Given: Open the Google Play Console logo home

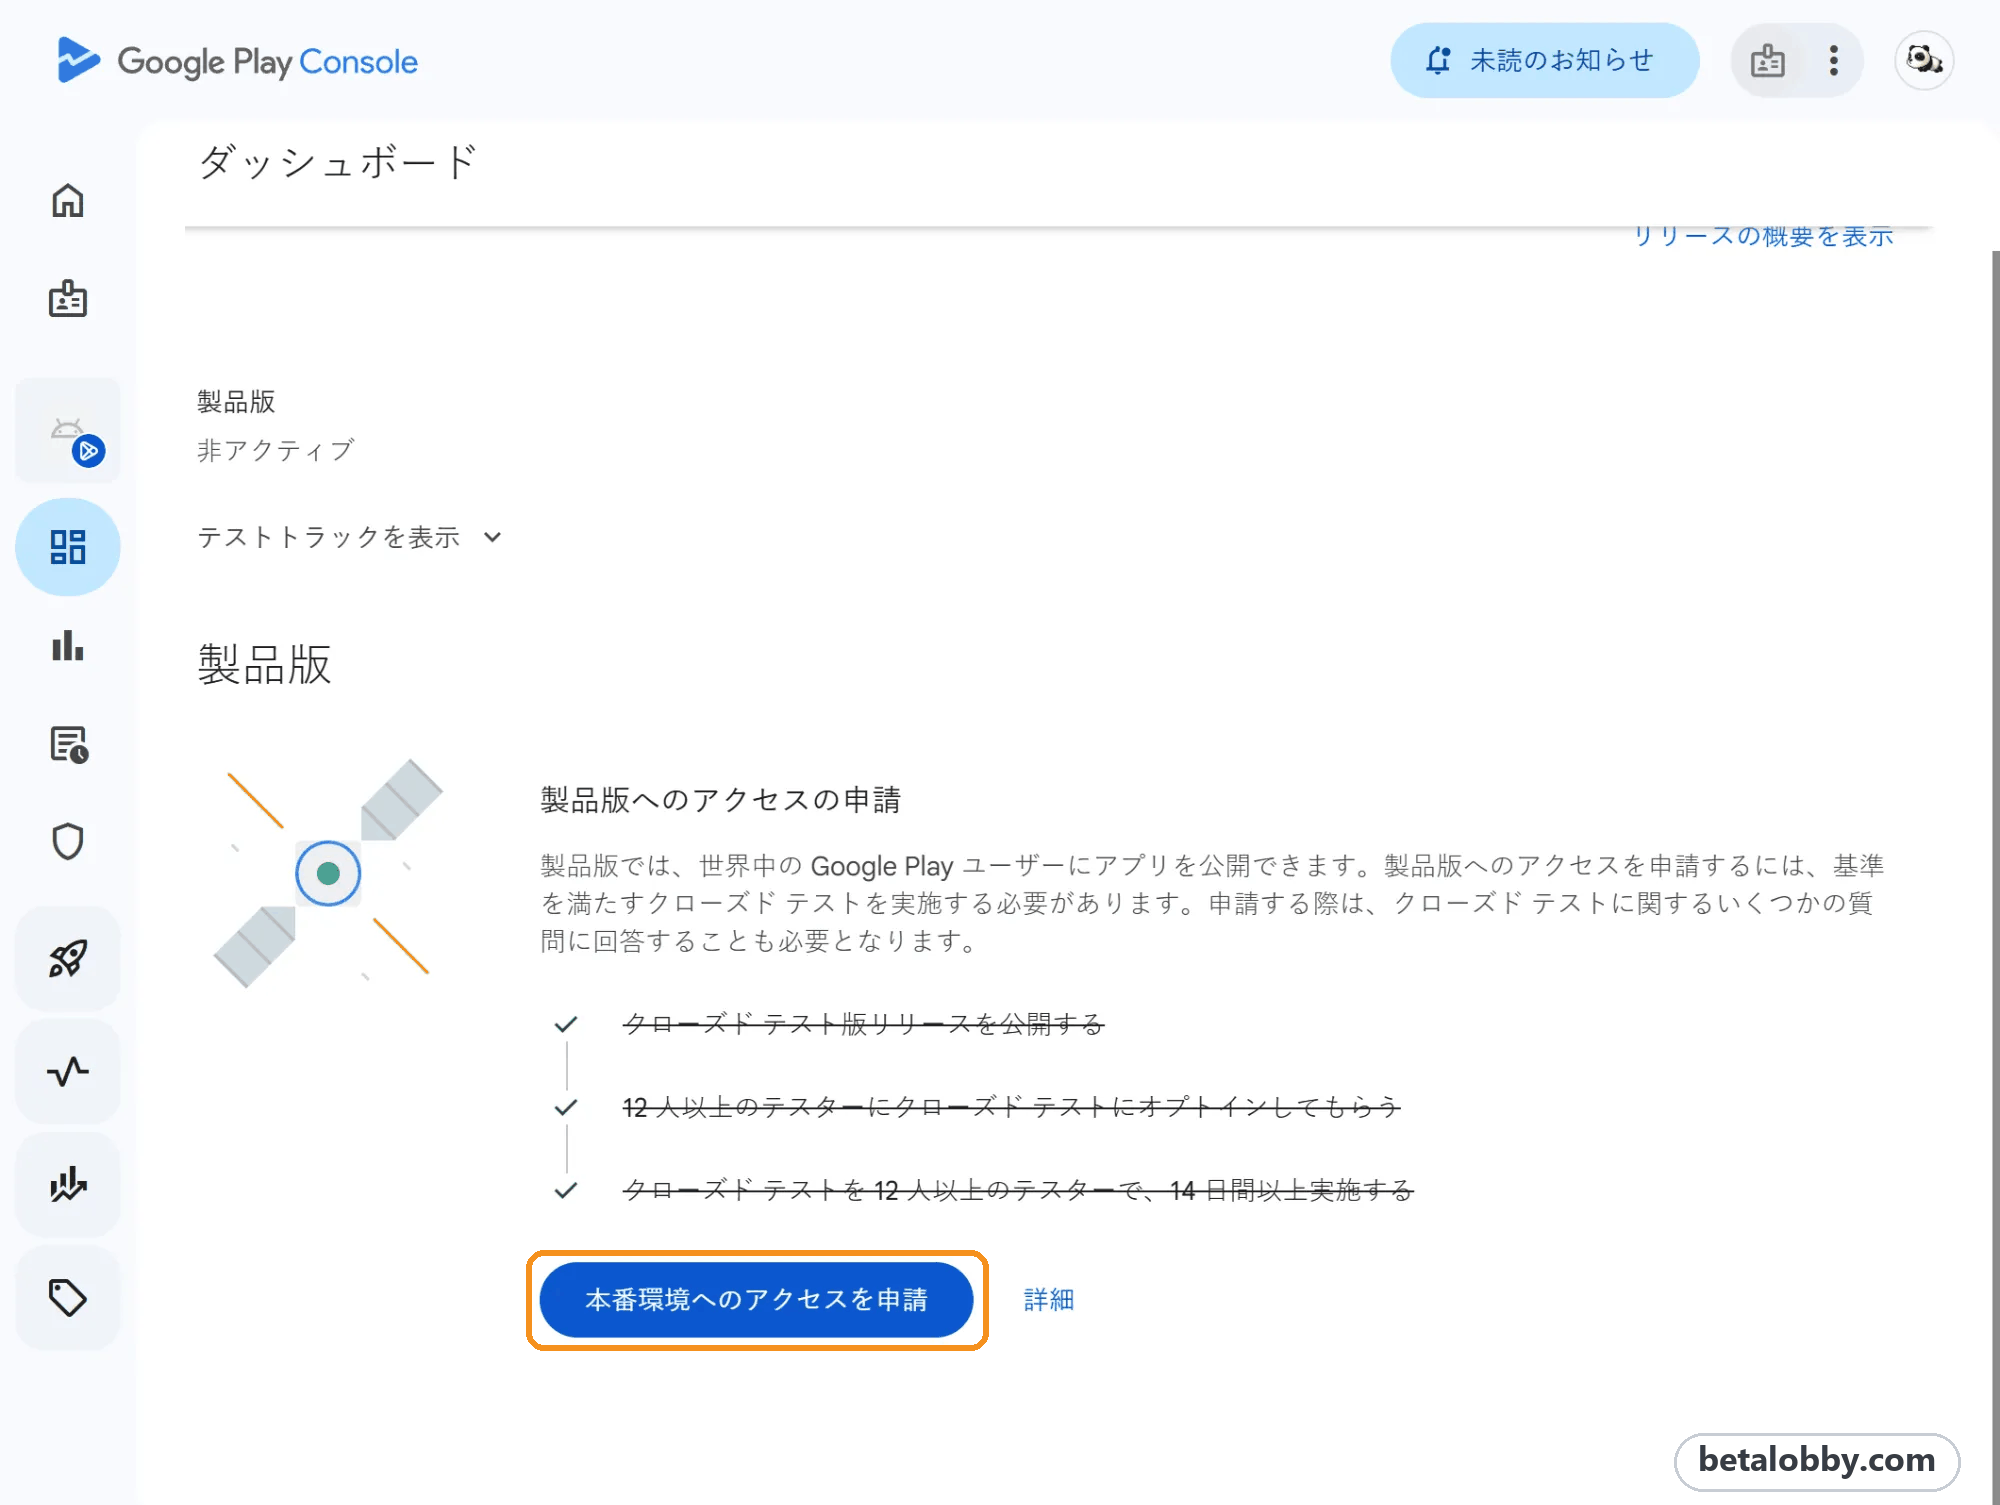Looking at the screenshot, I should click(237, 61).
